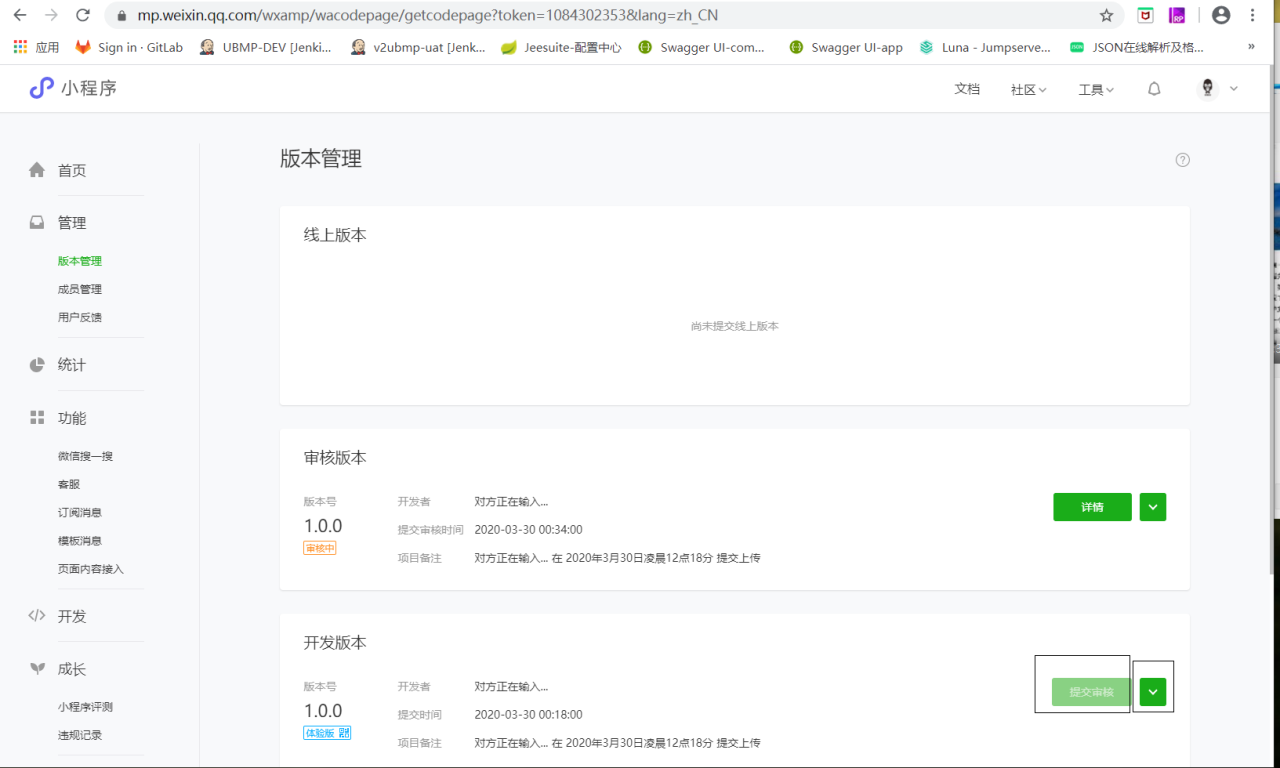Expand the 工具 dropdown menu
The image size is (1280, 768).
1096,90
